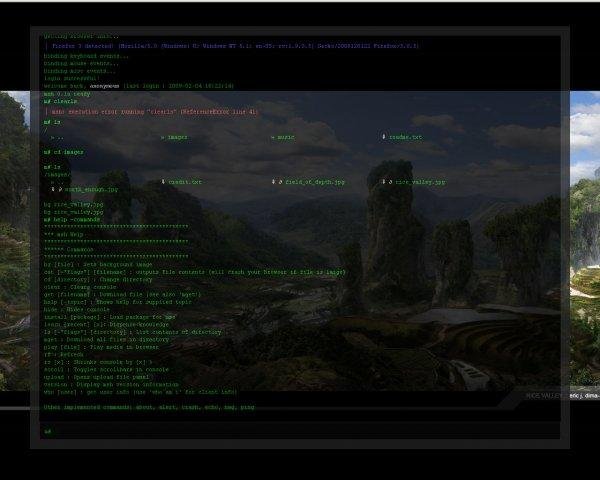Select help line 'rs [x] : Shrinks console'

click(98, 362)
